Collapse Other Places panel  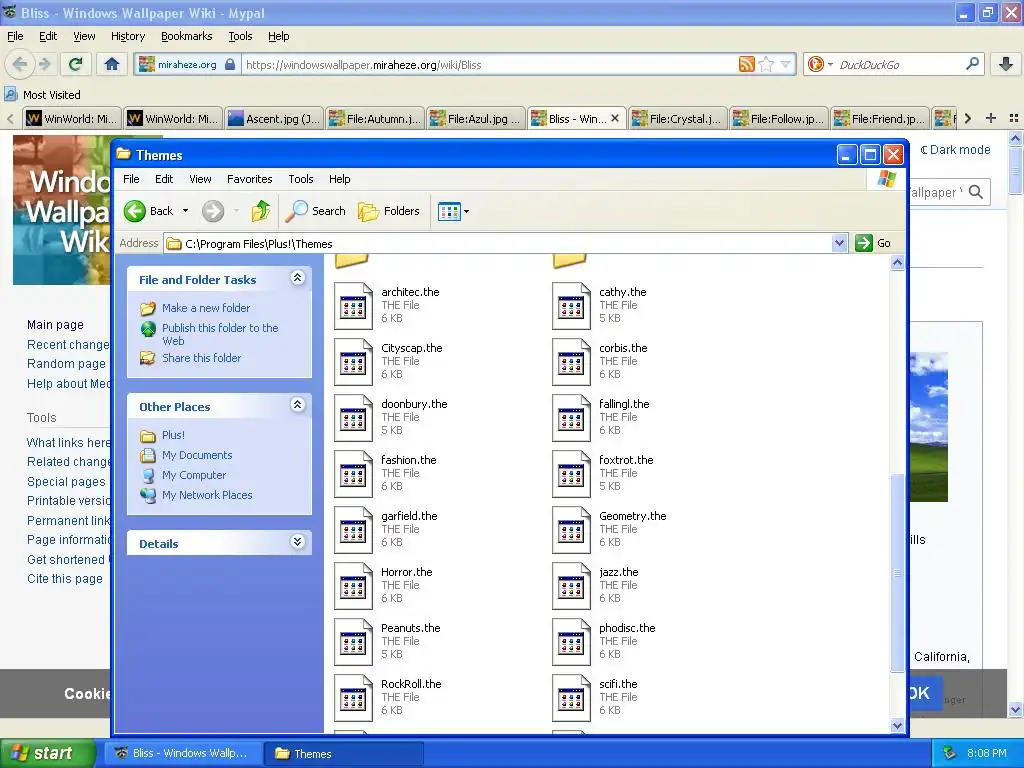coord(297,405)
